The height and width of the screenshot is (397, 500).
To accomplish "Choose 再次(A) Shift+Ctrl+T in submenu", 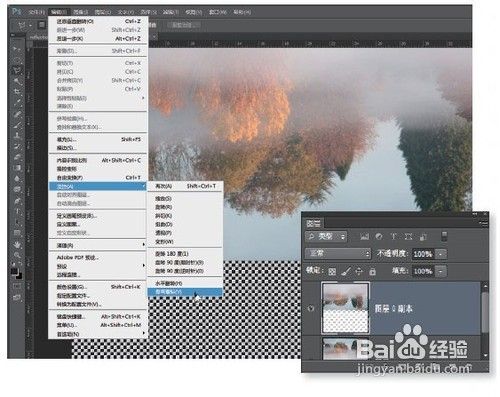I will click(185, 186).
